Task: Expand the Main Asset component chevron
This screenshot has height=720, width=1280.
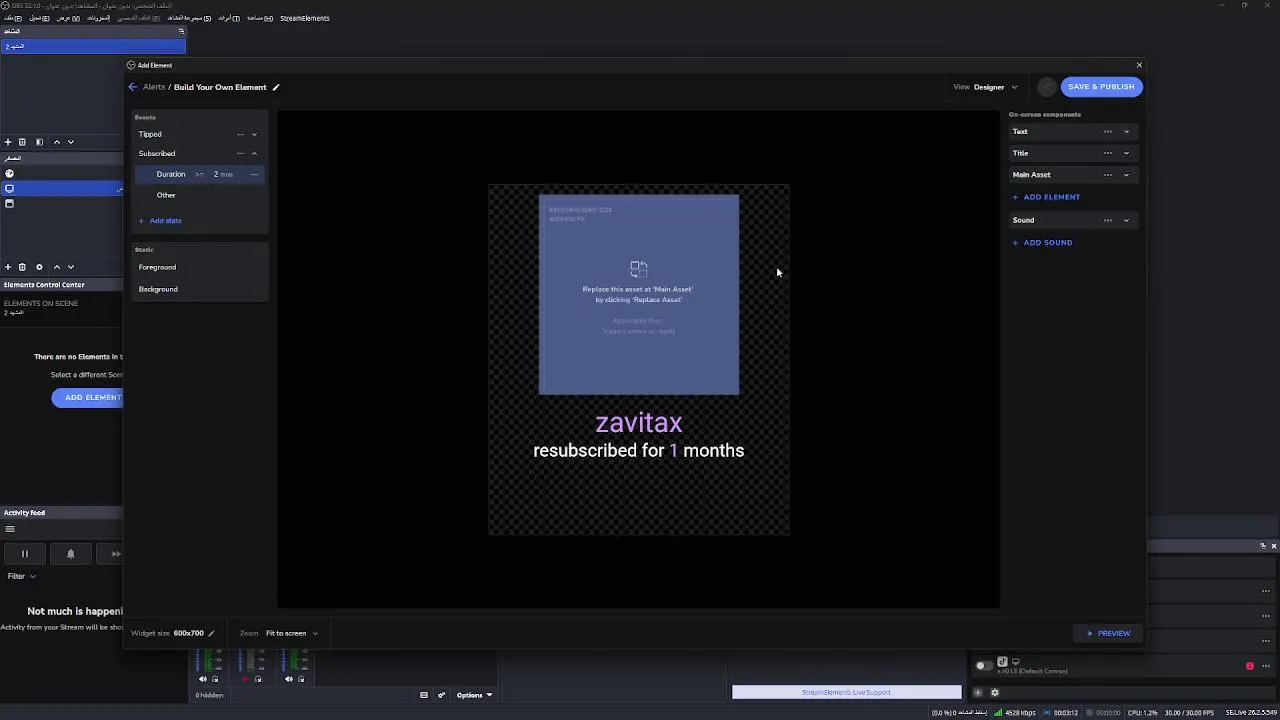Action: pyautogui.click(x=1126, y=175)
